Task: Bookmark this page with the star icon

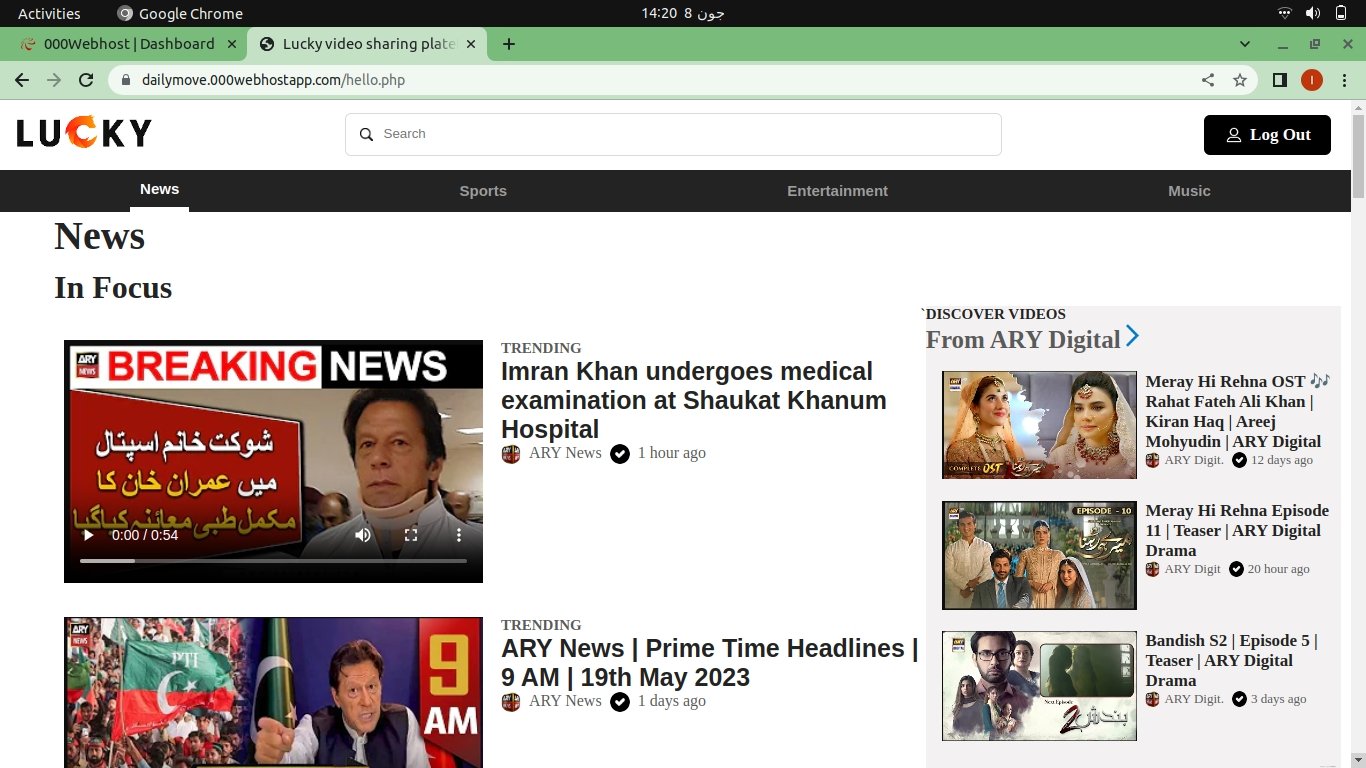Action: pyautogui.click(x=1240, y=80)
